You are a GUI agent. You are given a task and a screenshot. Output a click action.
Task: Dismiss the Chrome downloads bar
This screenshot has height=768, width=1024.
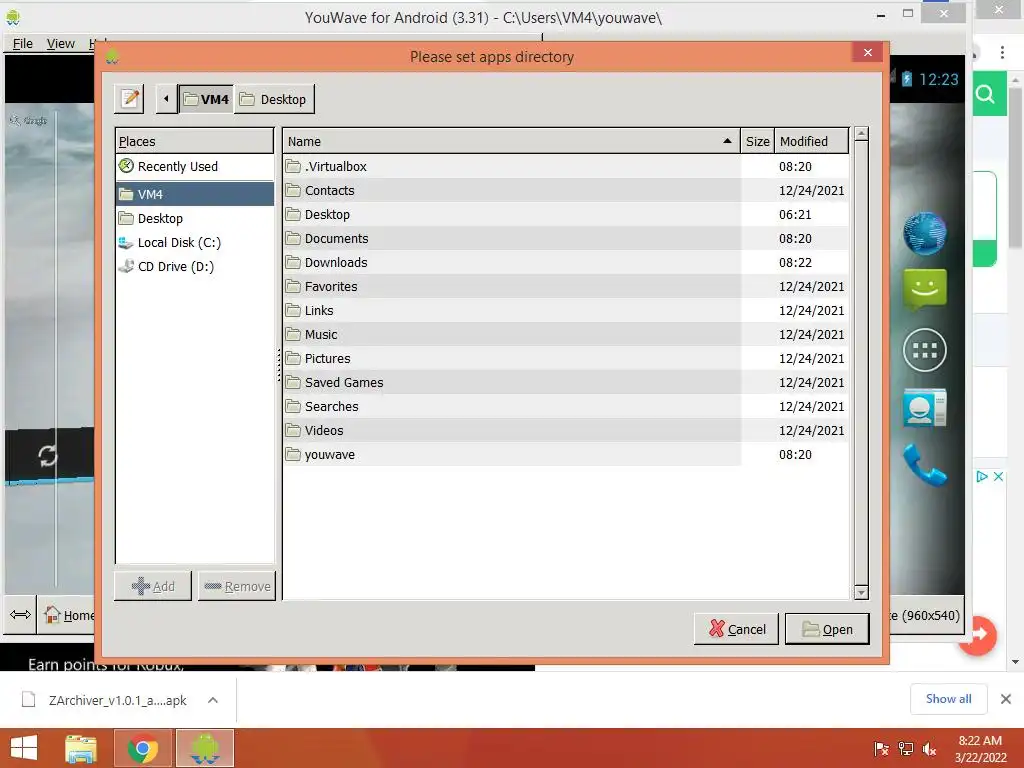coord(1006,699)
